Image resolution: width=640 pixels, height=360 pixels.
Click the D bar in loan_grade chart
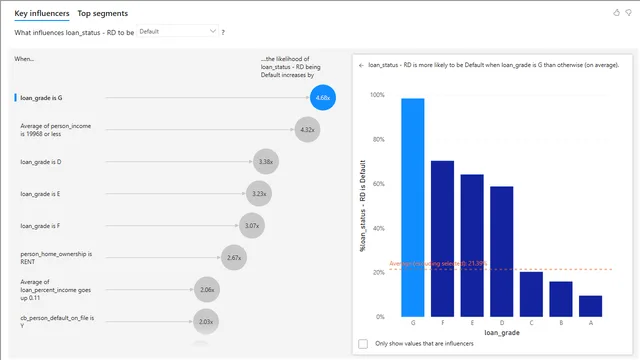coord(502,251)
